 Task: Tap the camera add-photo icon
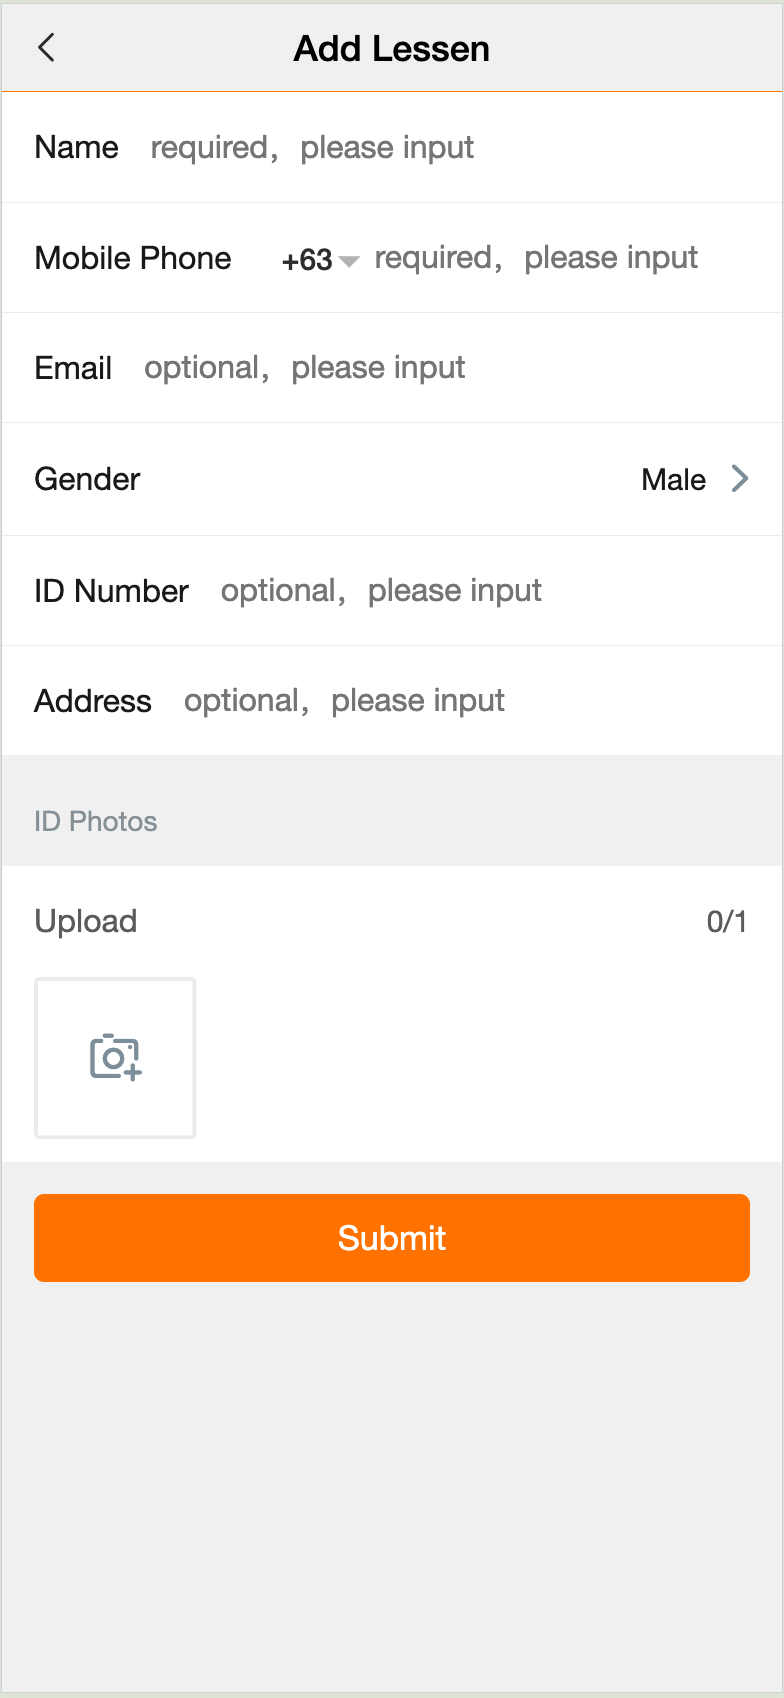pos(116,1057)
